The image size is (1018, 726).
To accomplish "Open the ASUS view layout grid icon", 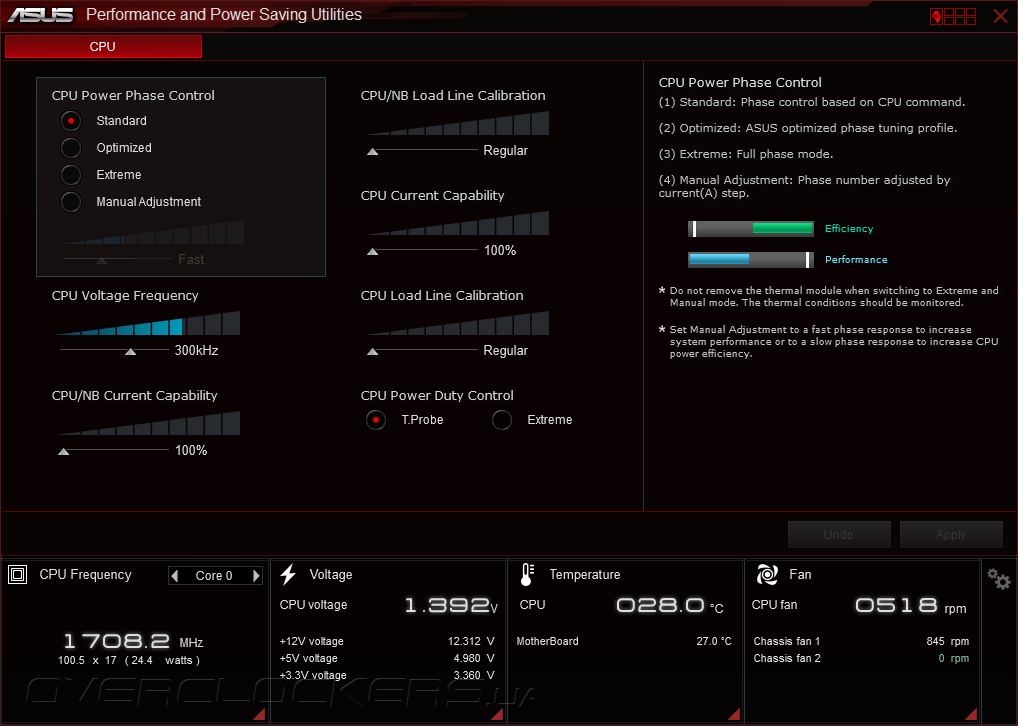I will 953,16.
